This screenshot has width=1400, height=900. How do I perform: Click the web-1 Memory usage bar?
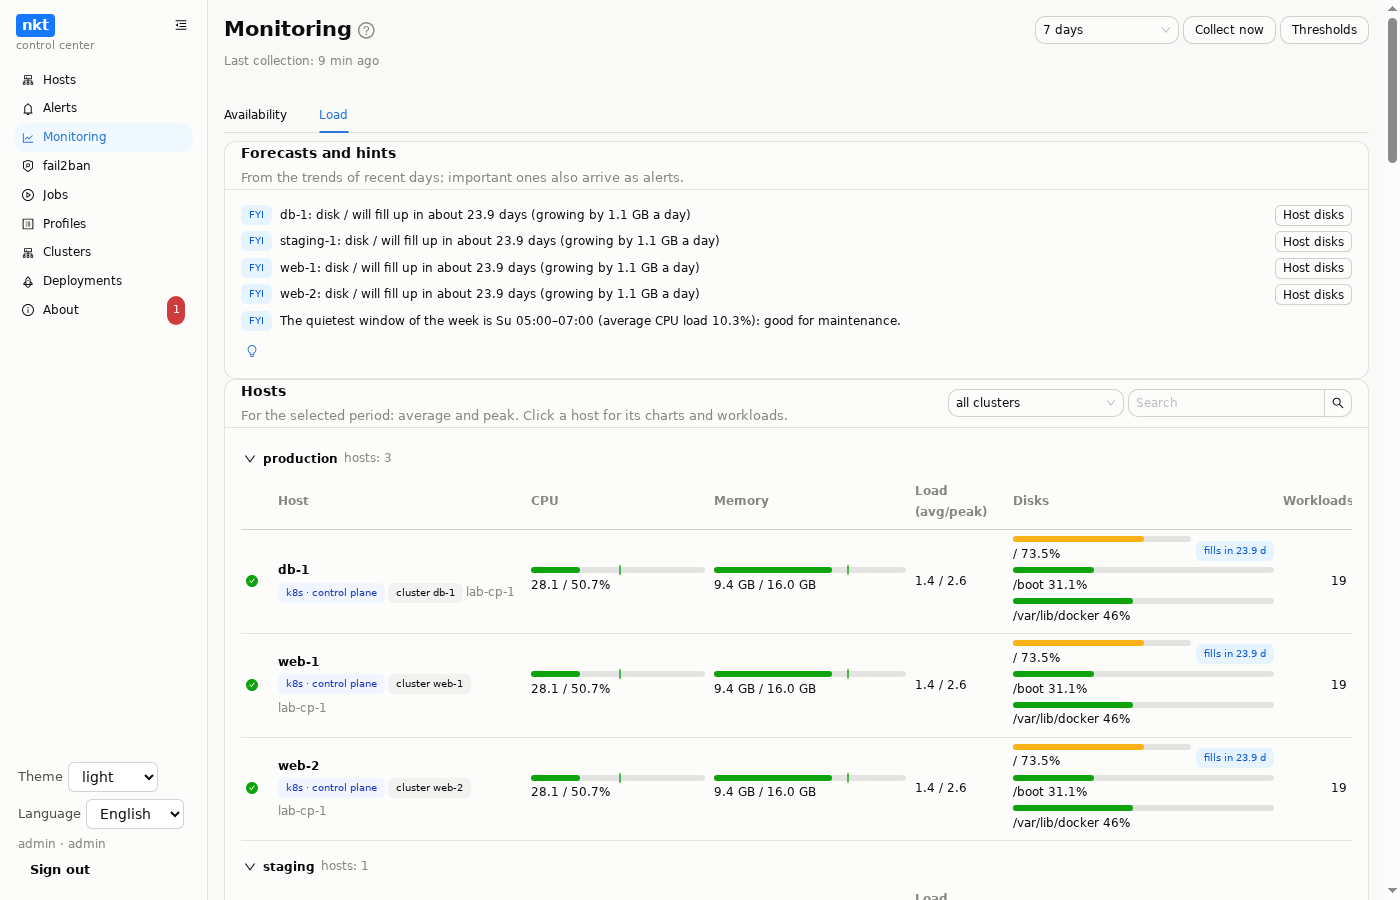click(810, 674)
